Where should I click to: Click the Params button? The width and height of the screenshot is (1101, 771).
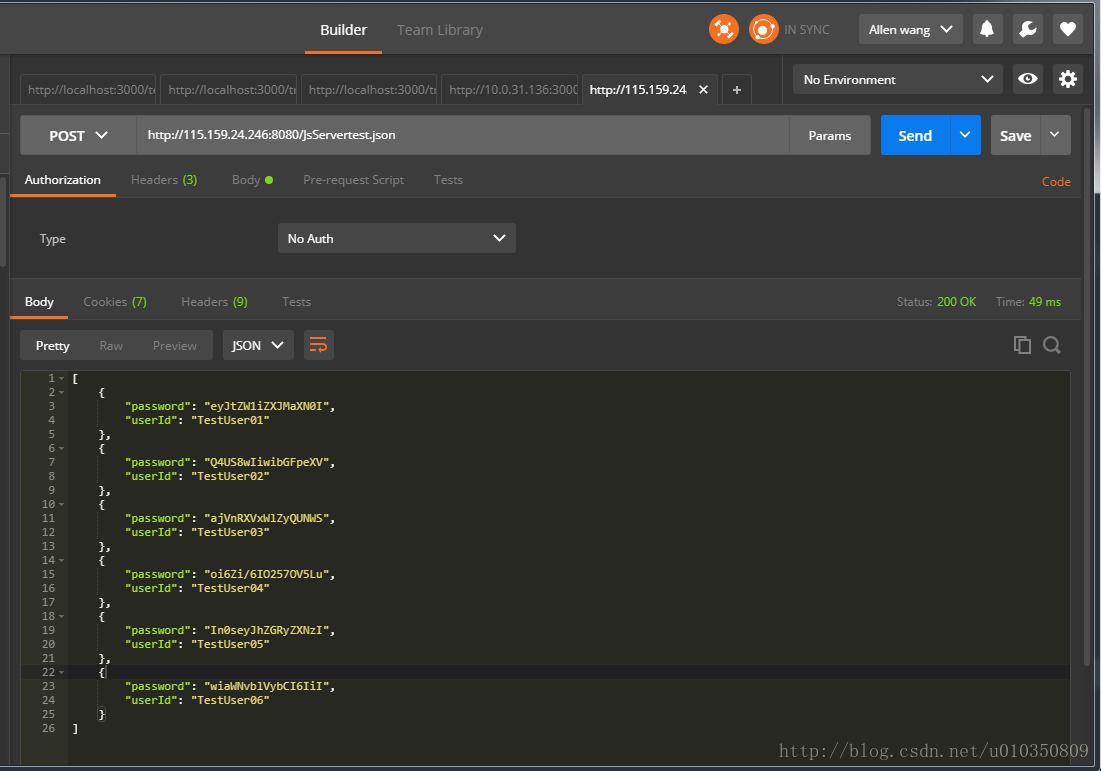tap(829, 136)
